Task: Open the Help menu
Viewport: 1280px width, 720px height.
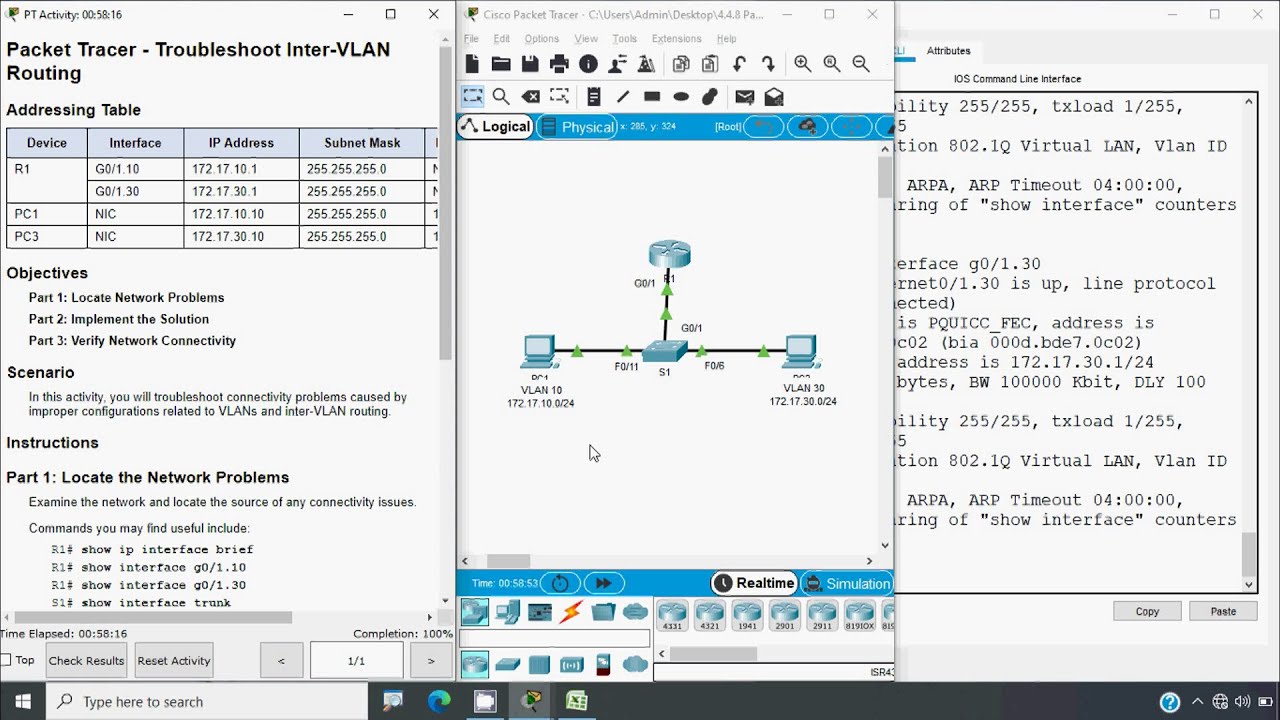Action: tap(726, 39)
